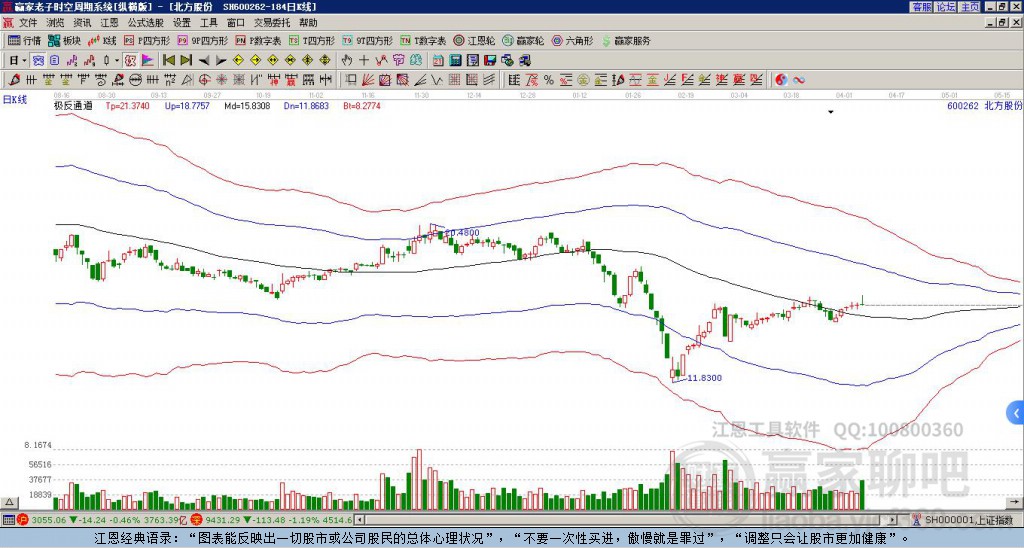Open the 公式选股 menu
This screenshot has height=548, width=1024.
[146, 23]
